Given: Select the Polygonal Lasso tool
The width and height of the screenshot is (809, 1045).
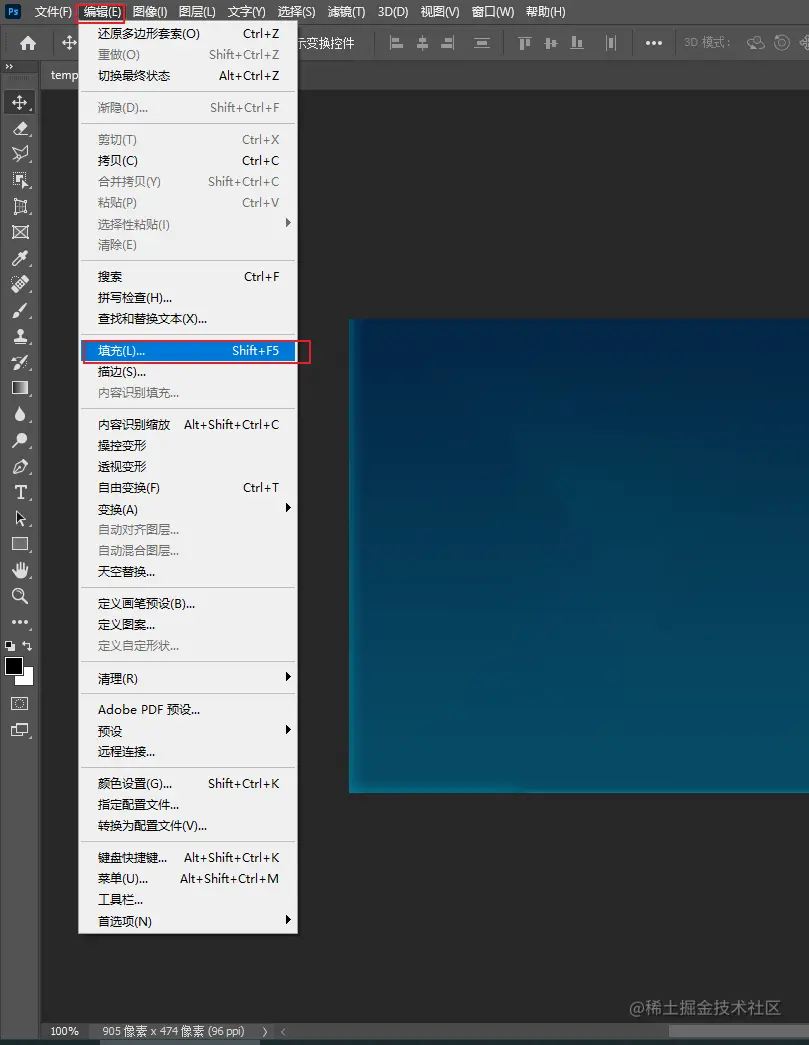Looking at the screenshot, I should point(20,154).
